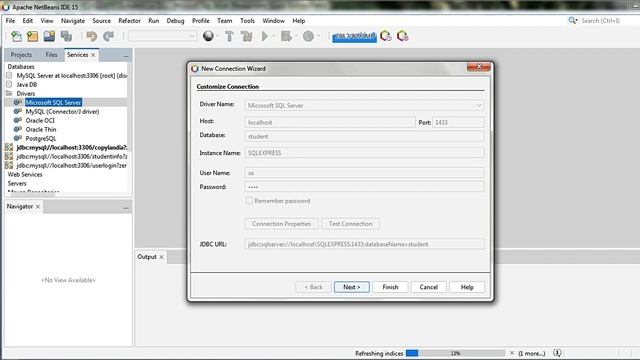Open the Edit menu
Viewport: 640px width, 360px height.
coord(28,21)
